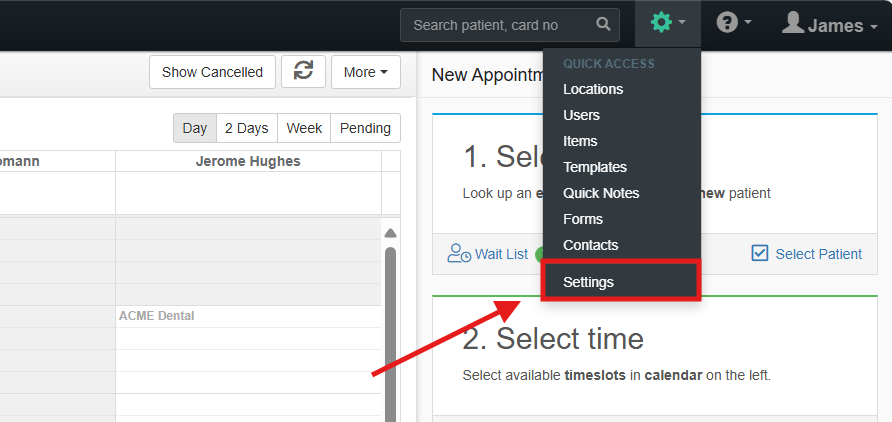Click the Wait List link
The width and height of the screenshot is (892, 422).
pyautogui.click(x=501, y=254)
